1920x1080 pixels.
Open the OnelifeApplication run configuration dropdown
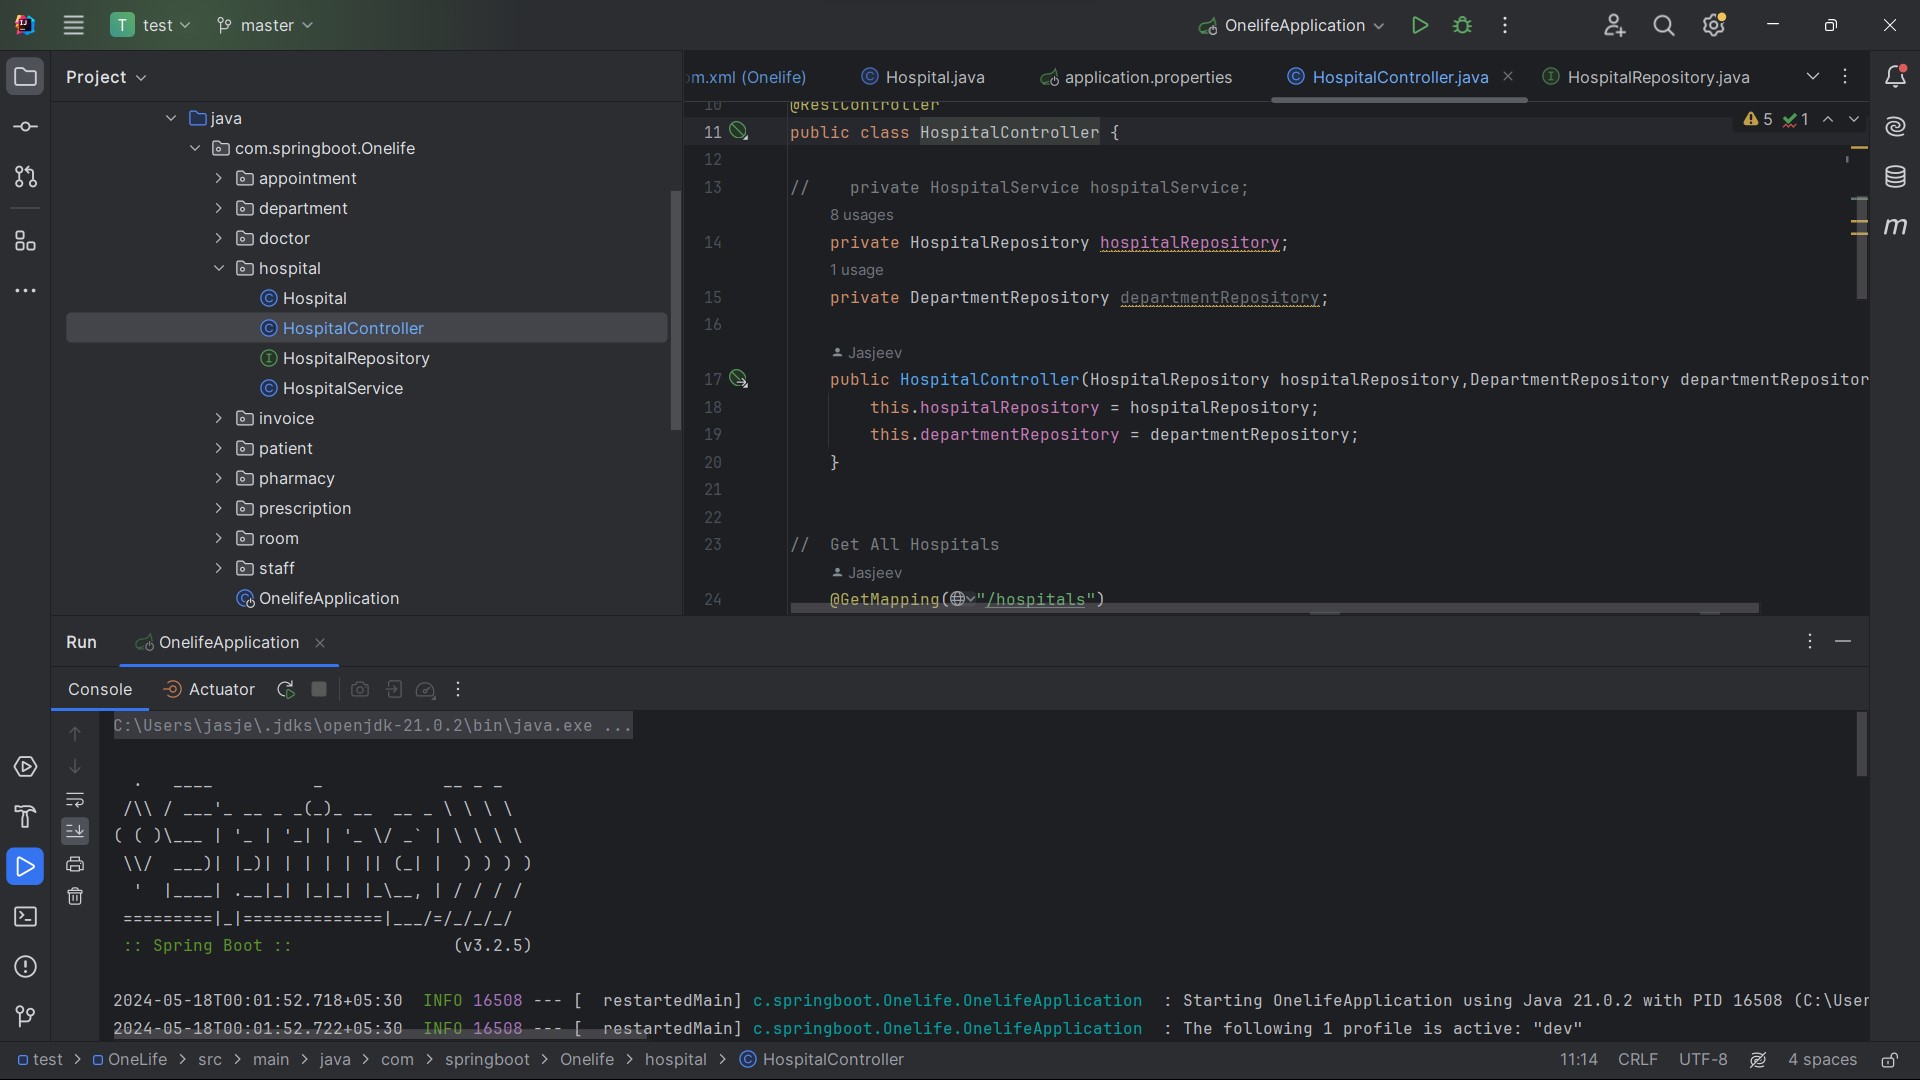[1291, 26]
